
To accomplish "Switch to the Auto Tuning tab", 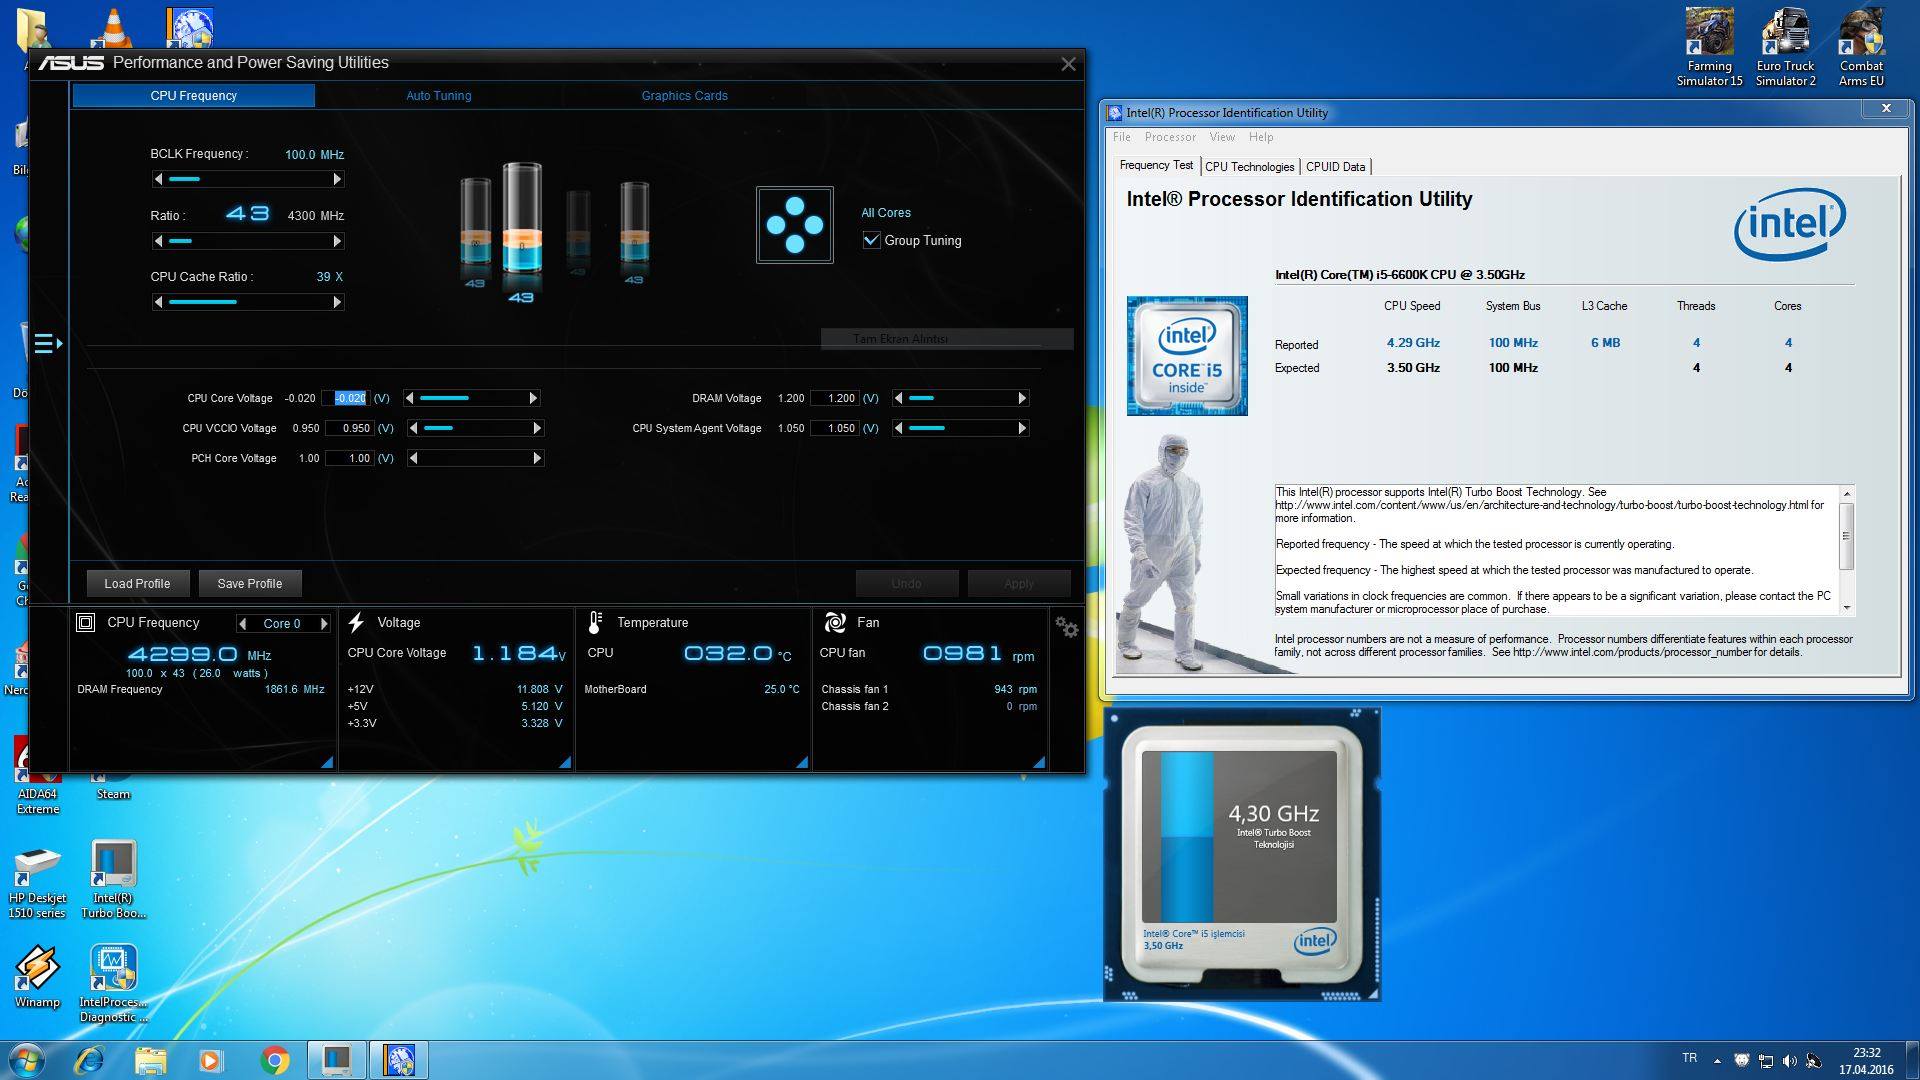I will 438,95.
